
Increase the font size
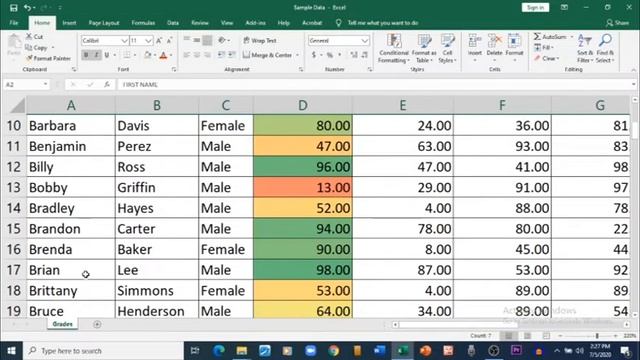coord(159,40)
